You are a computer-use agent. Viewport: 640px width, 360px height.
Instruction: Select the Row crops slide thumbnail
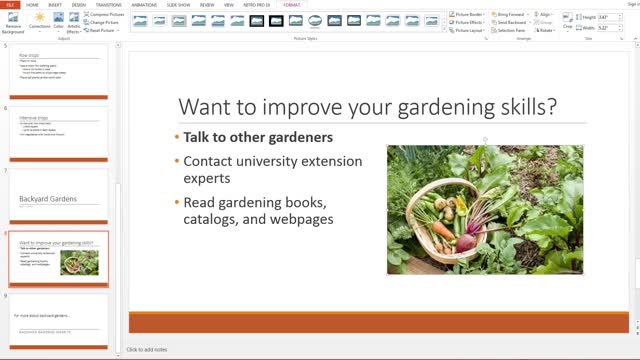pyautogui.click(x=58, y=71)
